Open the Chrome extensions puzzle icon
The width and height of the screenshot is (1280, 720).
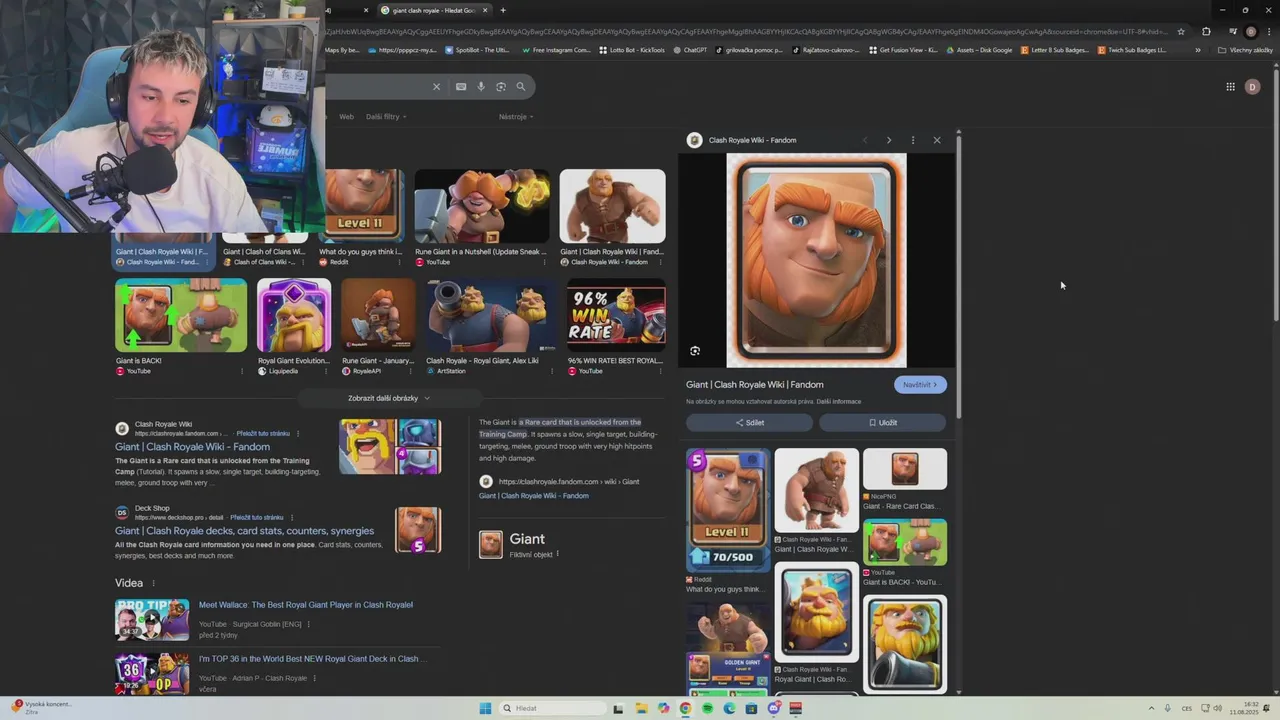(1206, 31)
